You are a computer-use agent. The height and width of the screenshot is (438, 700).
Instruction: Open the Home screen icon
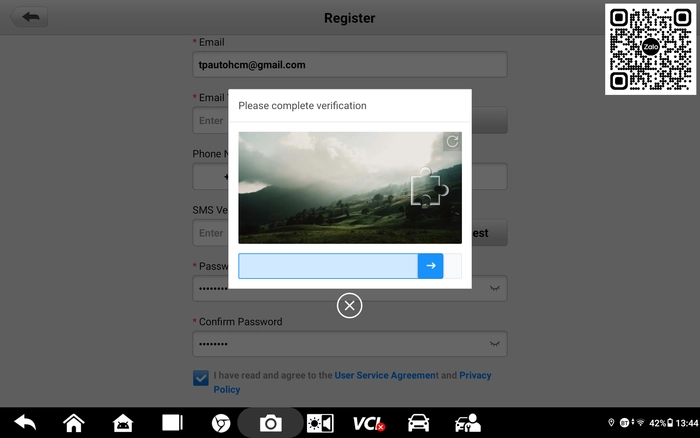(74, 423)
